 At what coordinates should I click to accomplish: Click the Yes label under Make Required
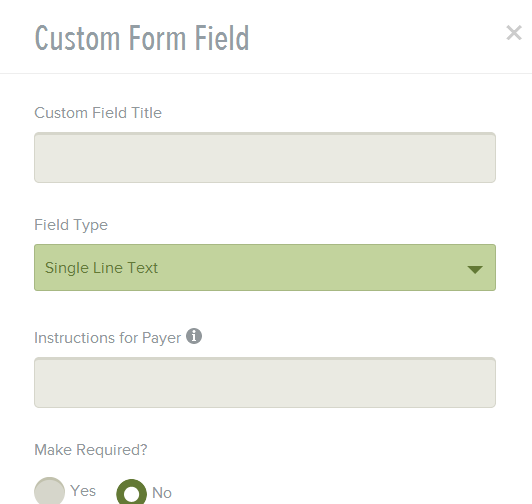[x=83, y=491]
